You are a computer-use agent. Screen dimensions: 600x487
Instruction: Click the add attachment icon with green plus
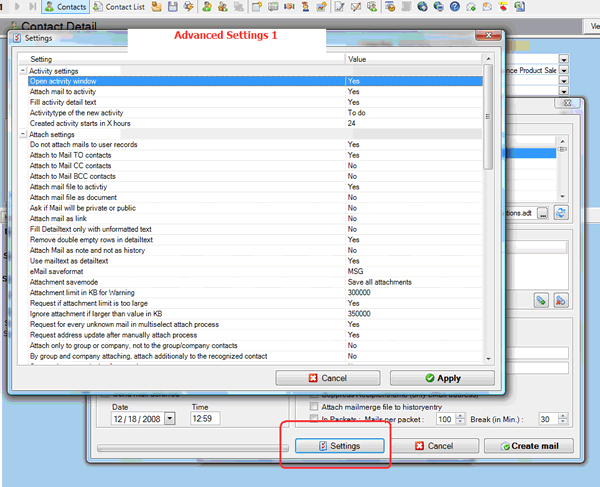pos(540,299)
